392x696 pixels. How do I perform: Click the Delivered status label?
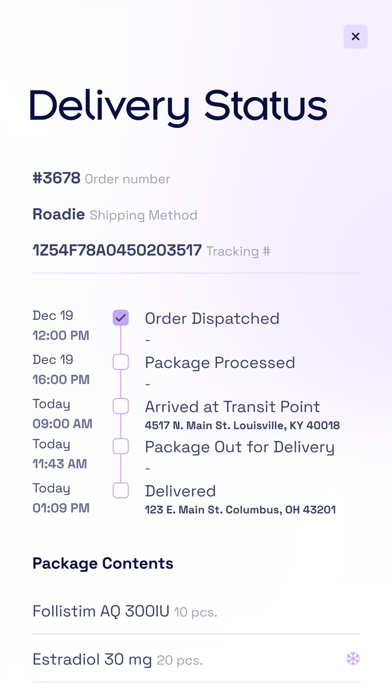(180, 491)
